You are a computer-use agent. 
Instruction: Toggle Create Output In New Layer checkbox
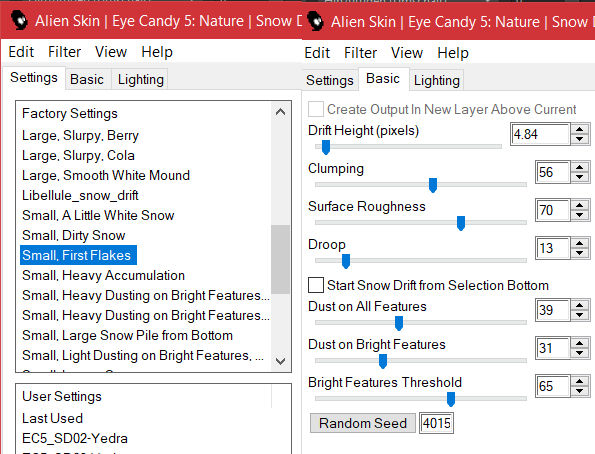click(x=316, y=109)
